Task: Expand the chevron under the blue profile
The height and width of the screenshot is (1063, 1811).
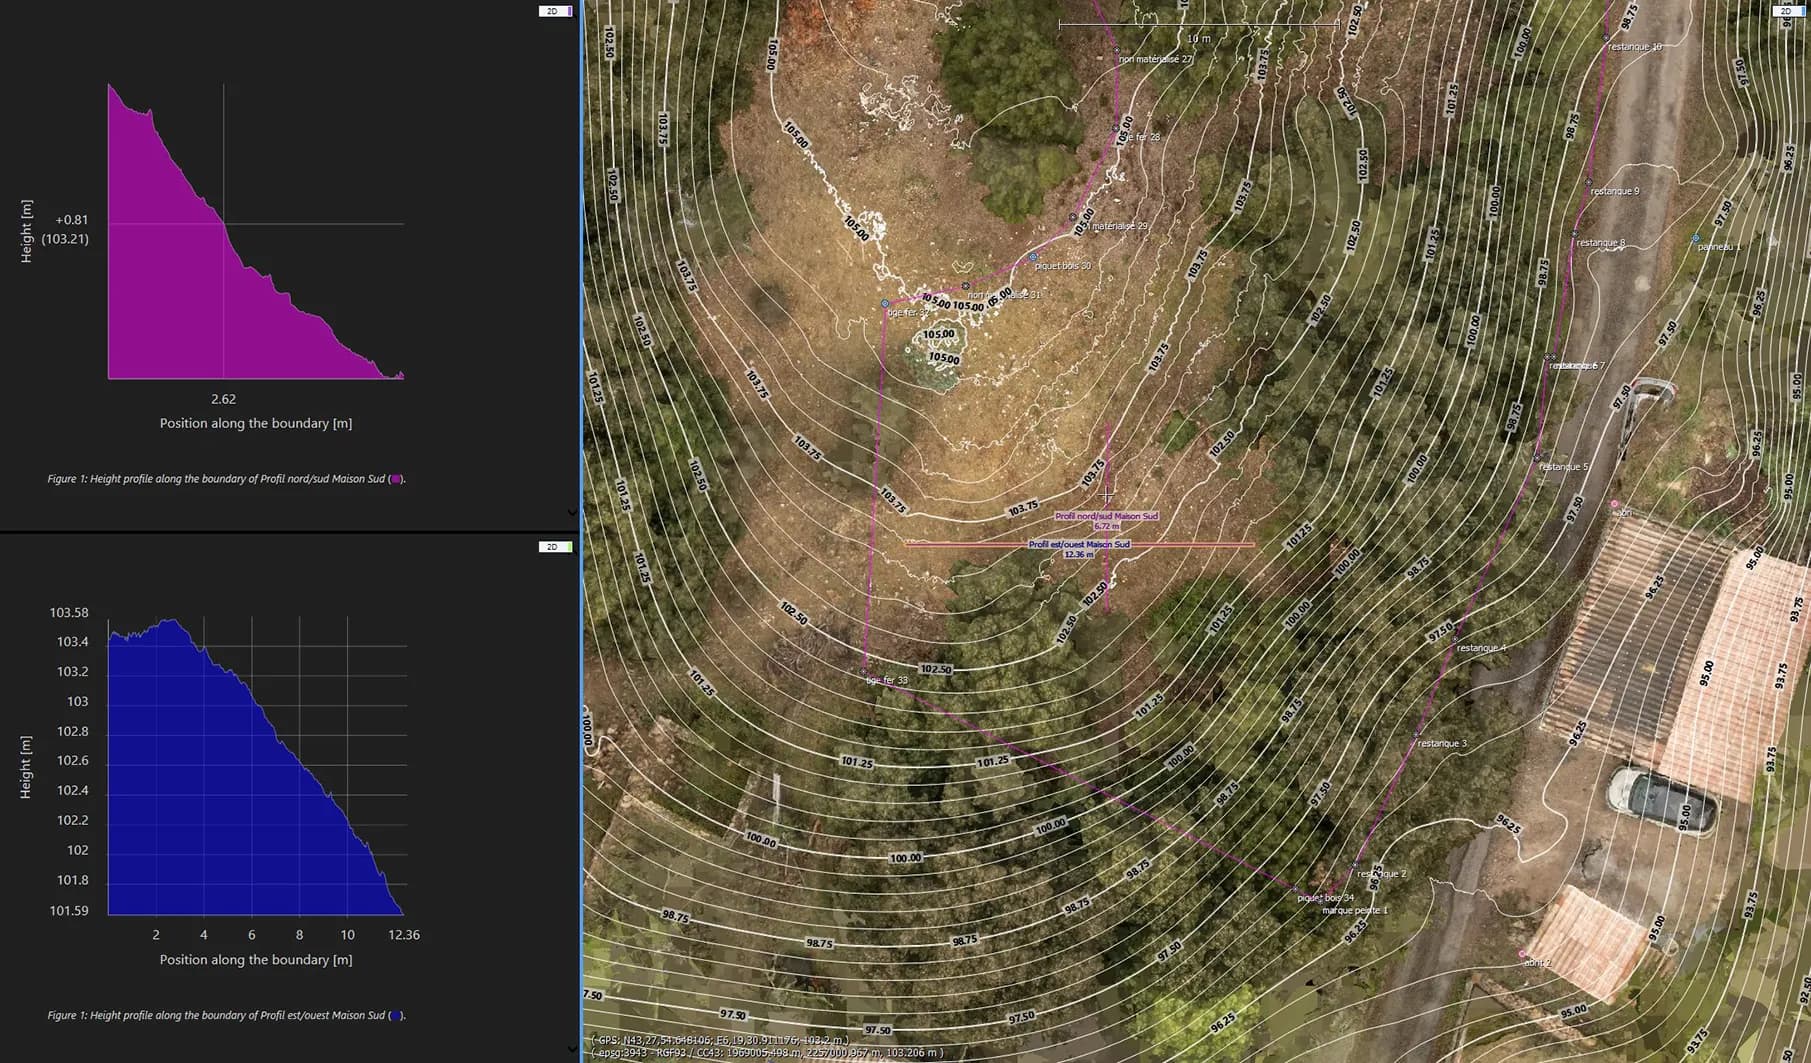Action: tap(571, 1048)
